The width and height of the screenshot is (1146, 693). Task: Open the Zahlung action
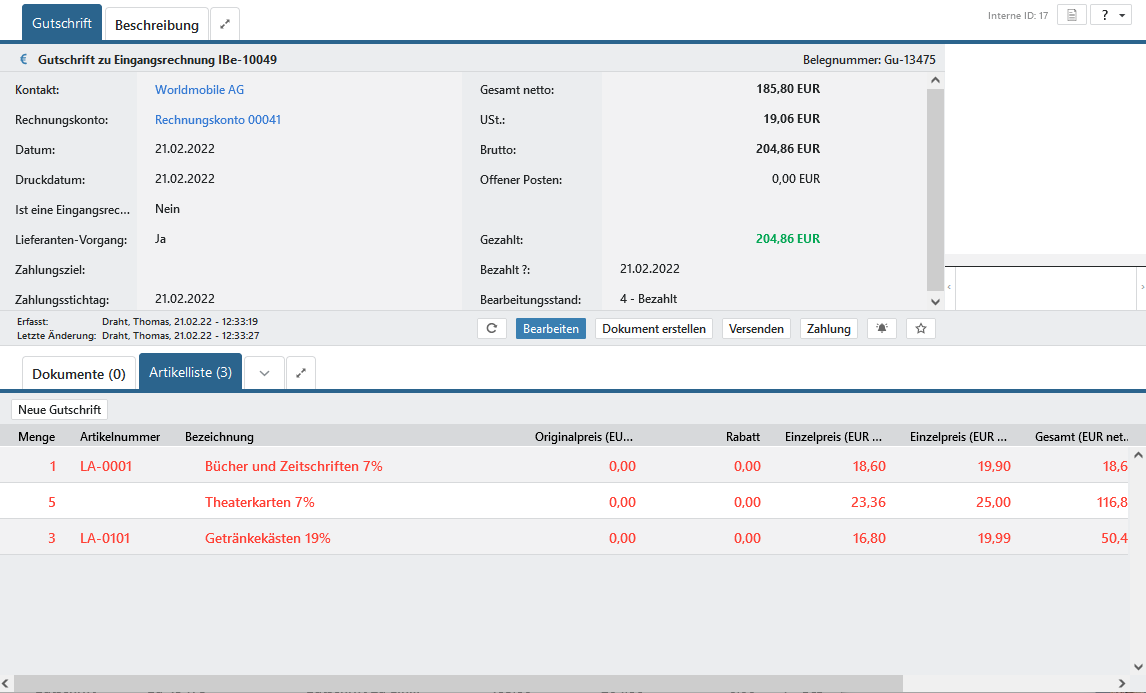[x=828, y=329]
